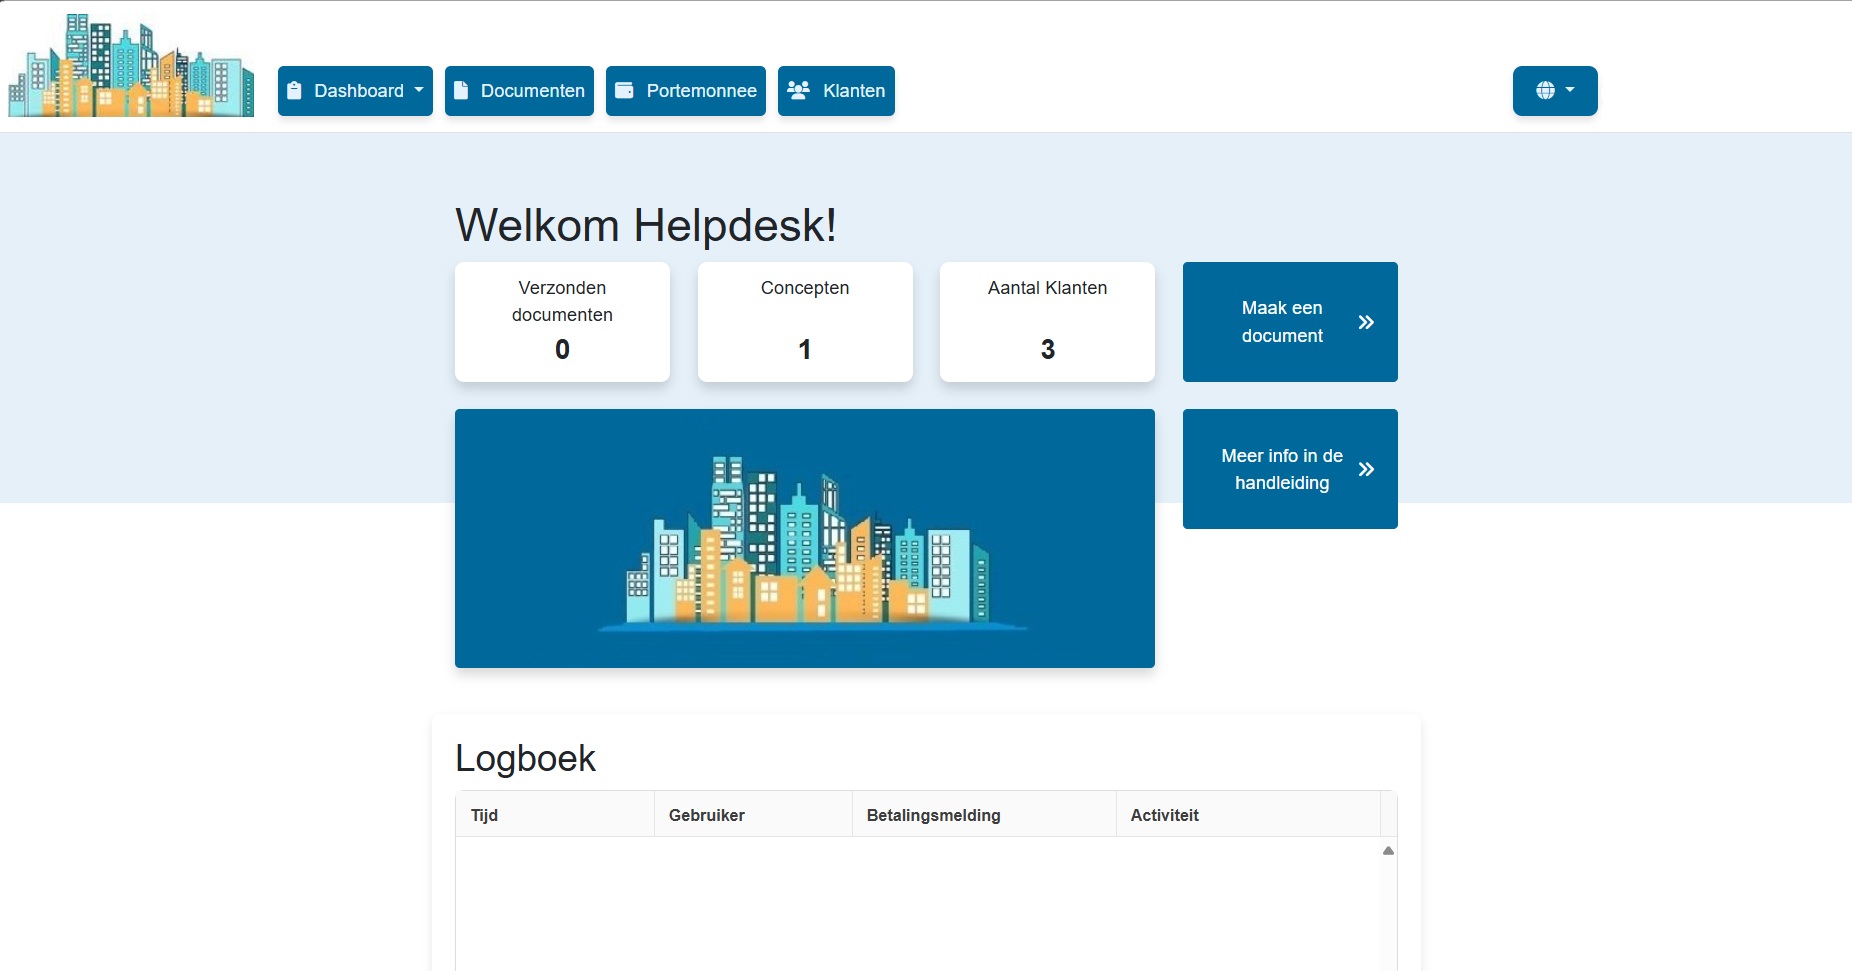Image resolution: width=1852 pixels, height=971 pixels.
Task: Click the number 3 under Aantal Klanten
Action: click(1047, 349)
